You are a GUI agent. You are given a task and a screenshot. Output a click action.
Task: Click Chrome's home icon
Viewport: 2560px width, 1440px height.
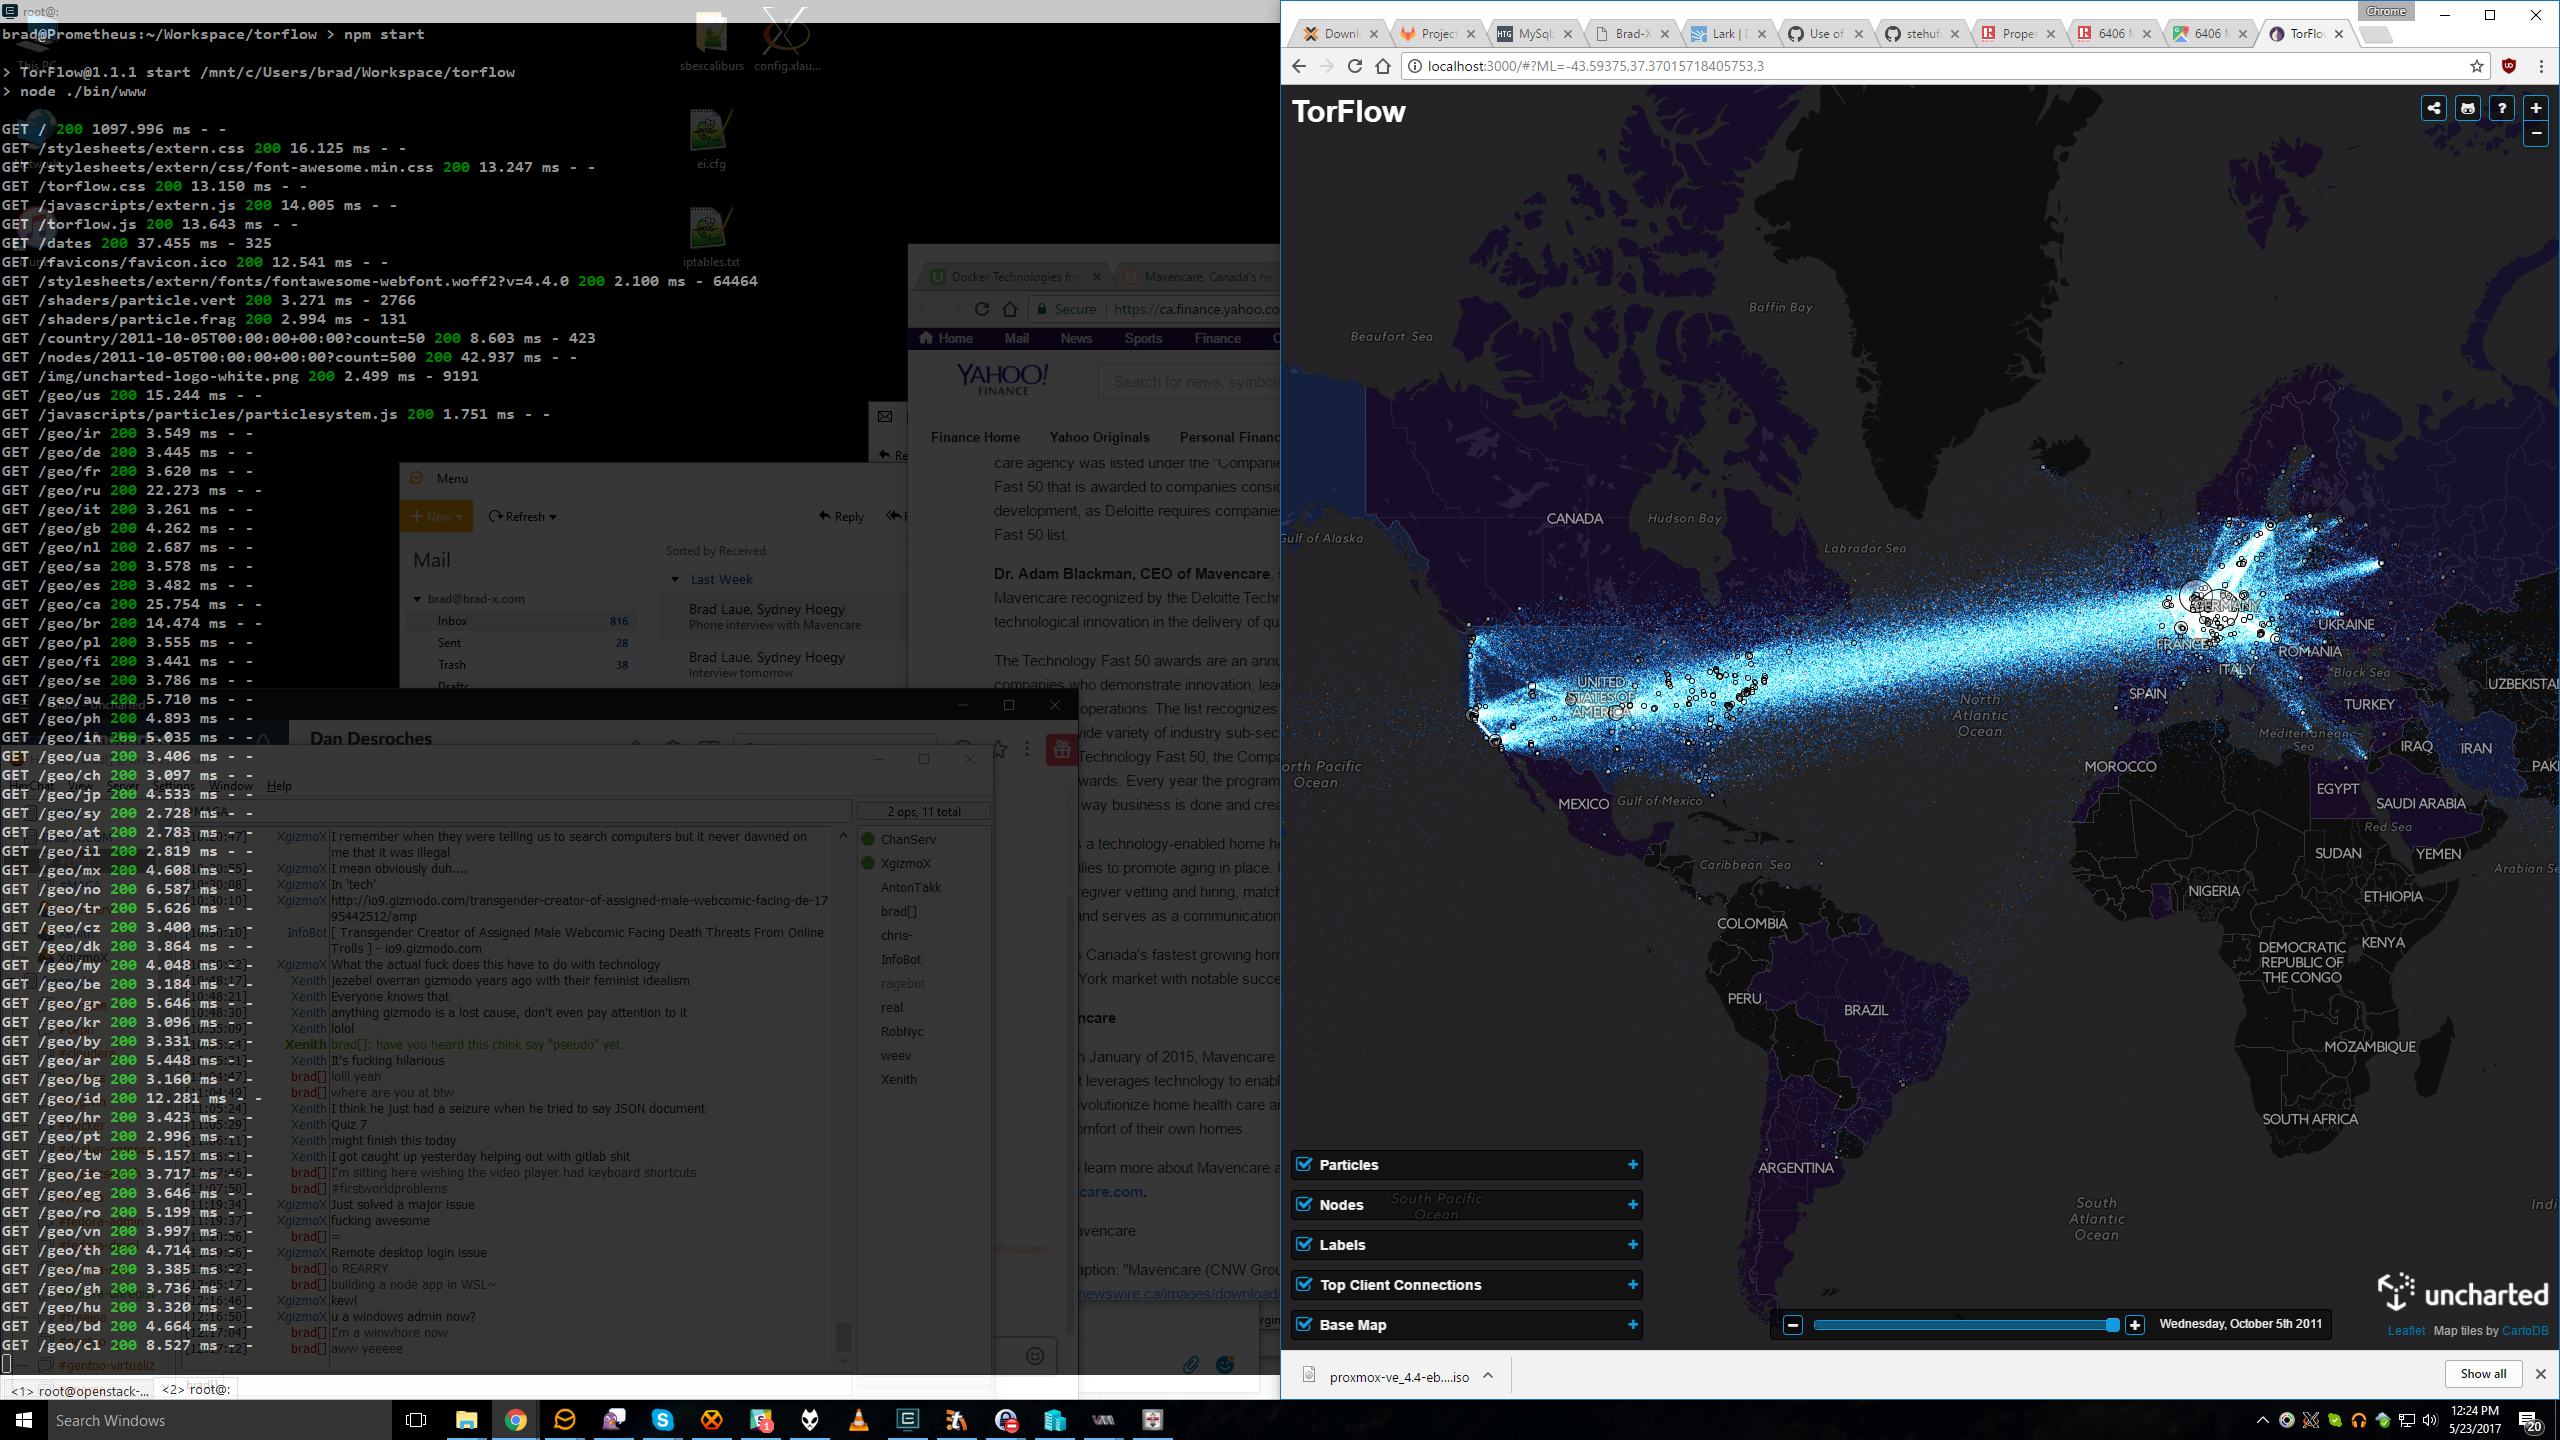point(1383,66)
